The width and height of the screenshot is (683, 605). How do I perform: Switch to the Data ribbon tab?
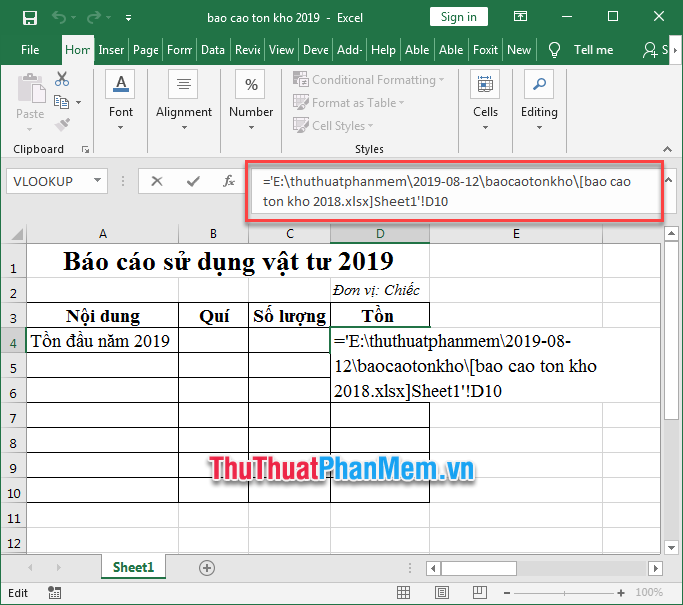[212, 50]
